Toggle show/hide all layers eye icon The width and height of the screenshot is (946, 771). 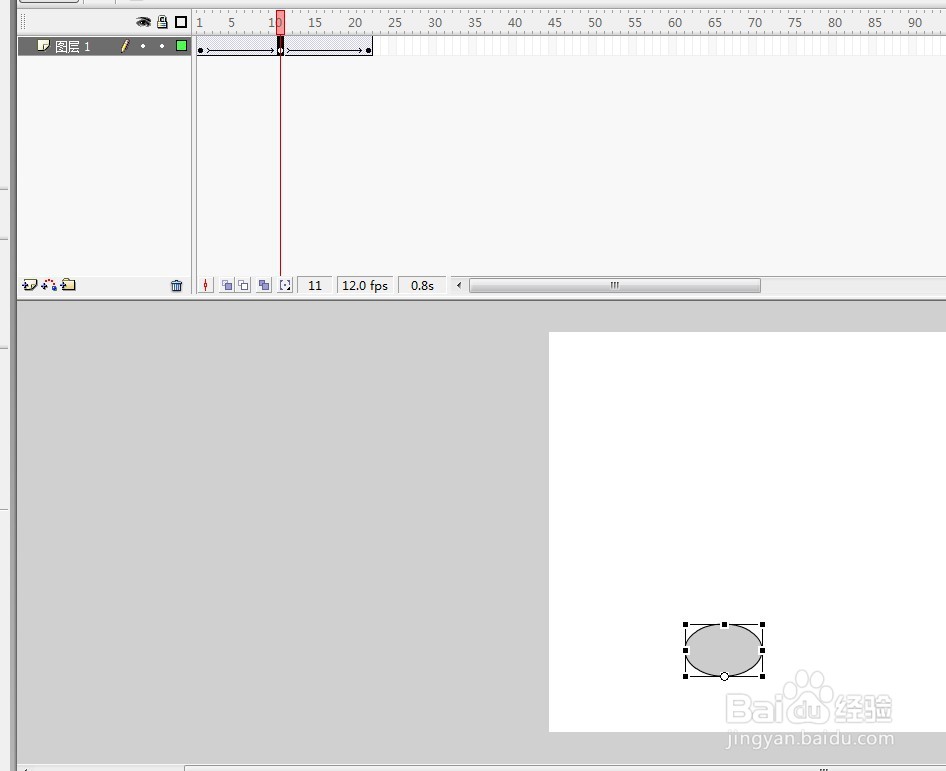click(143, 22)
